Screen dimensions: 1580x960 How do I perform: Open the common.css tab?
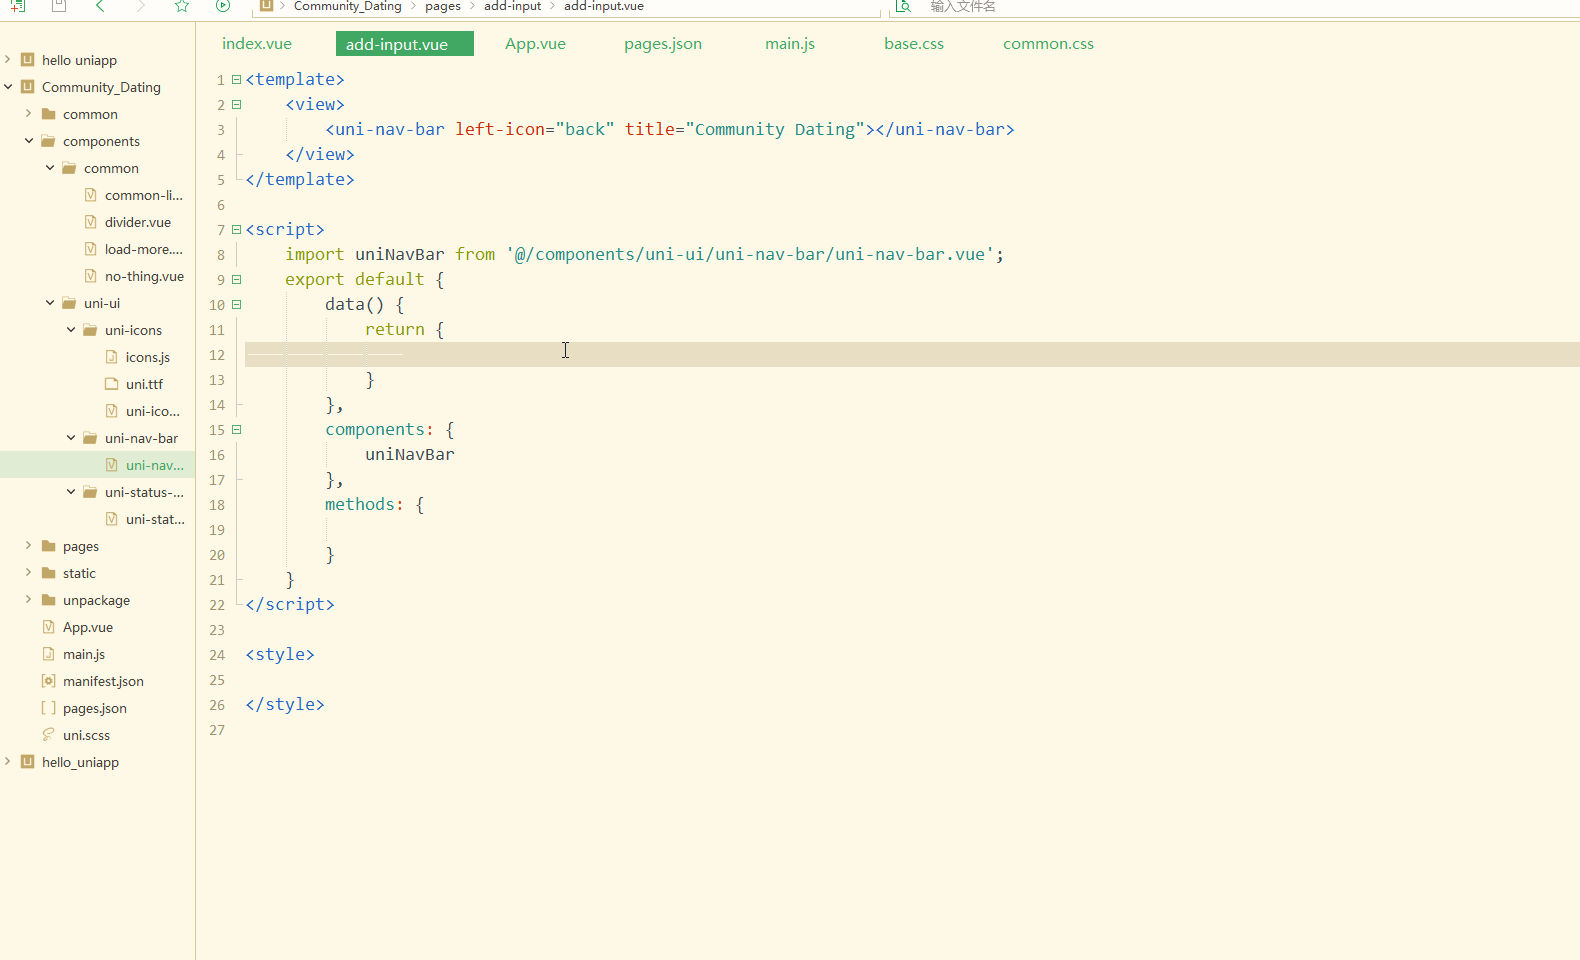click(1048, 44)
